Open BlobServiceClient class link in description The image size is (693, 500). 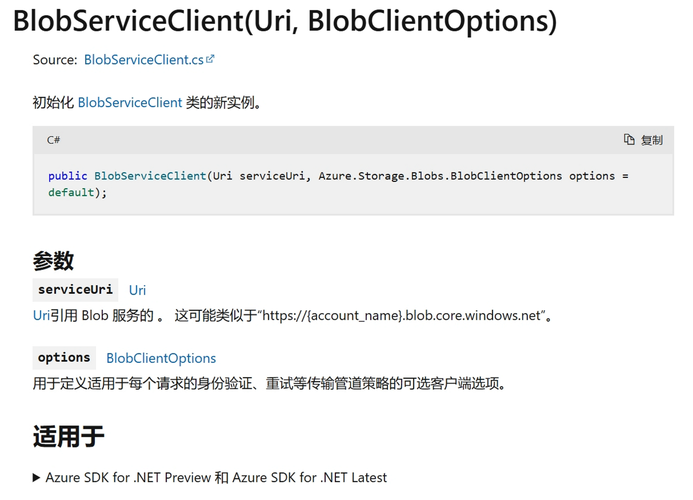[x=129, y=102]
